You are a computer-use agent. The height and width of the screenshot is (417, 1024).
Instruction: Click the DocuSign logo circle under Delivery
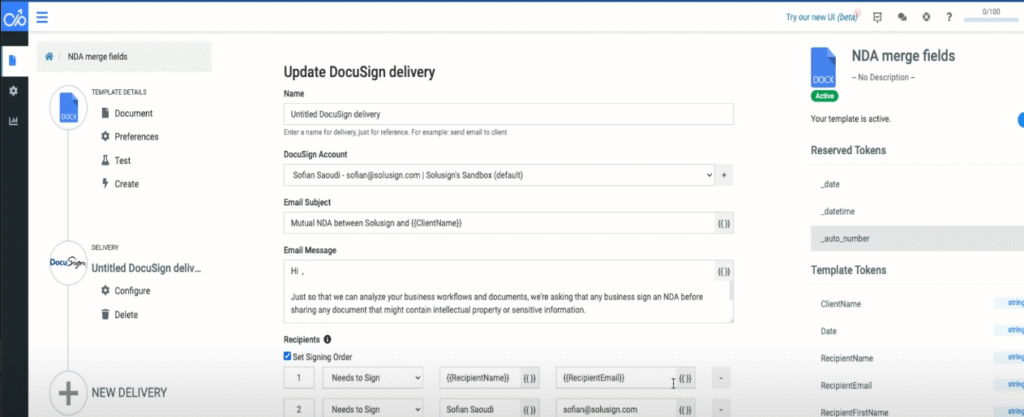69,262
